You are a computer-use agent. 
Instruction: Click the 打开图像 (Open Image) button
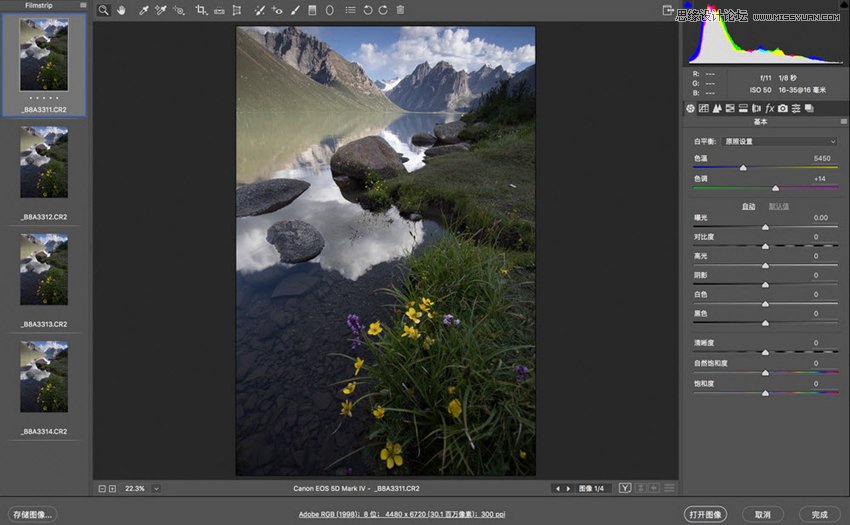click(x=706, y=514)
